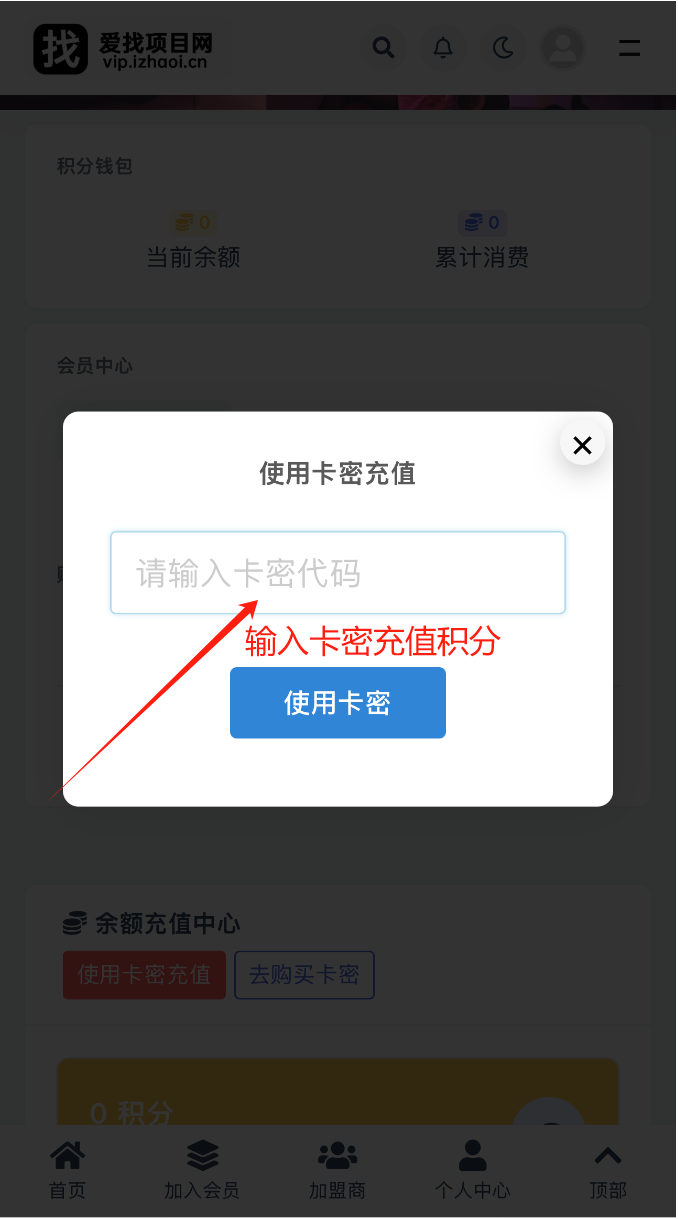Image resolution: width=678 pixels, height=1219 pixels.
Task: Open notifications bell icon
Action: pos(443,48)
